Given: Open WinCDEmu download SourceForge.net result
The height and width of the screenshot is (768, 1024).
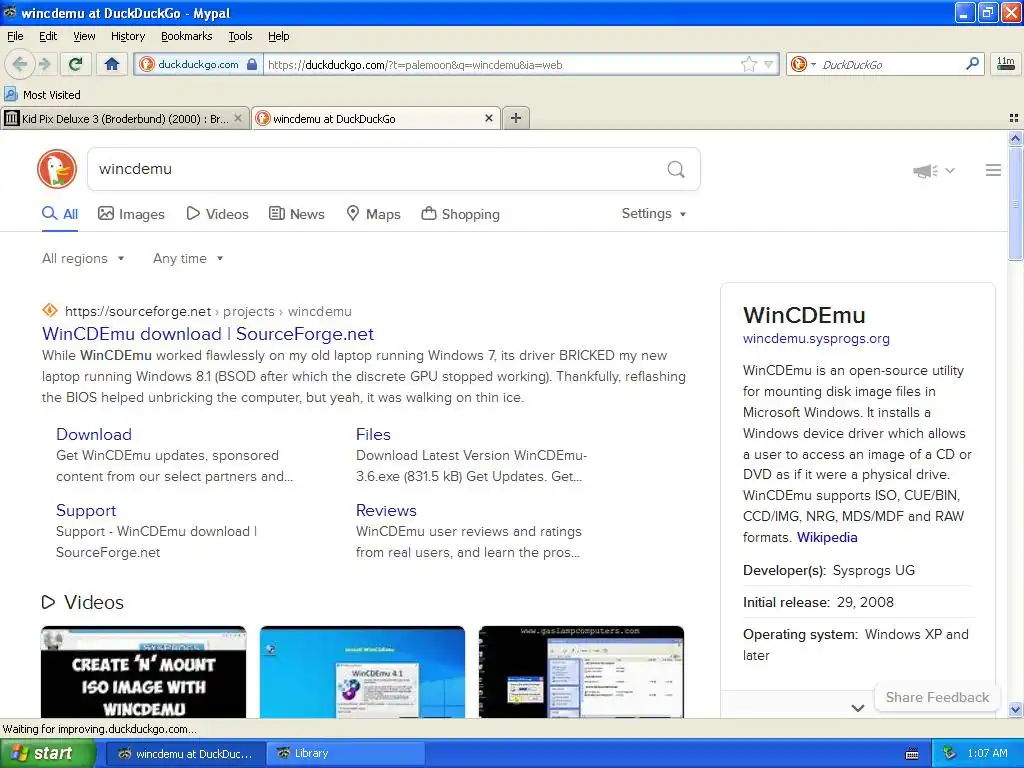Looking at the screenshot, I should pyautogui.click(x=208, y=334).
